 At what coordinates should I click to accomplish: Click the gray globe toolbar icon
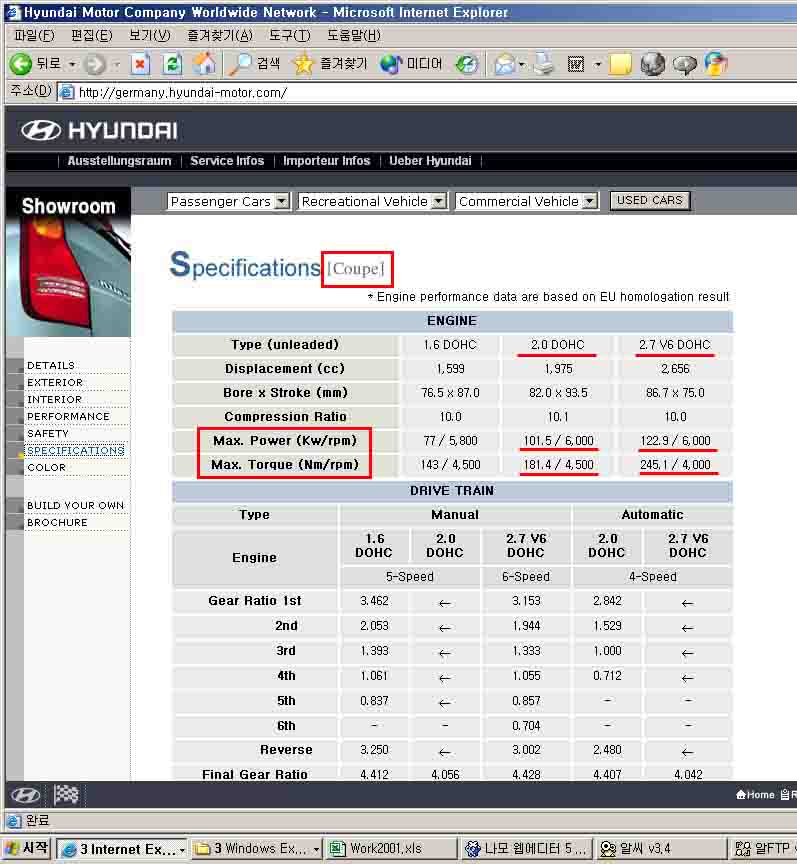[x=653, y=64]
